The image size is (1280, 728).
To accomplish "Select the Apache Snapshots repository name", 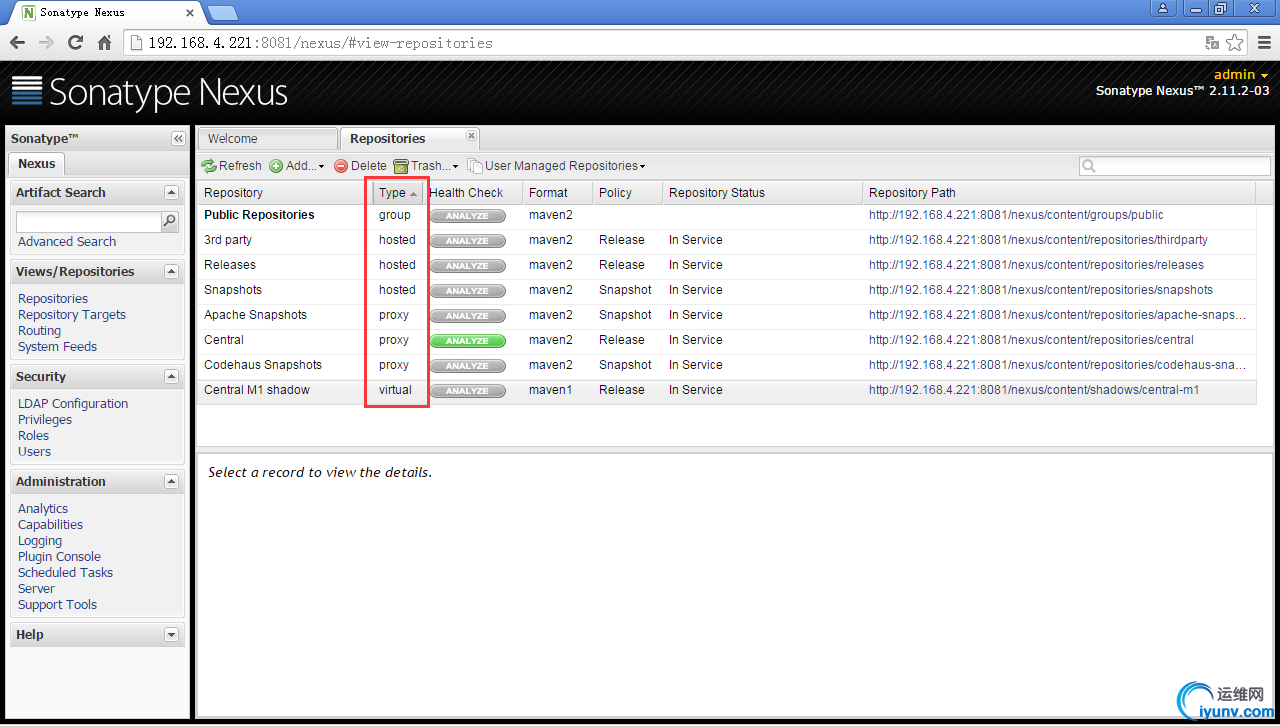I will [x=255, y=315].
